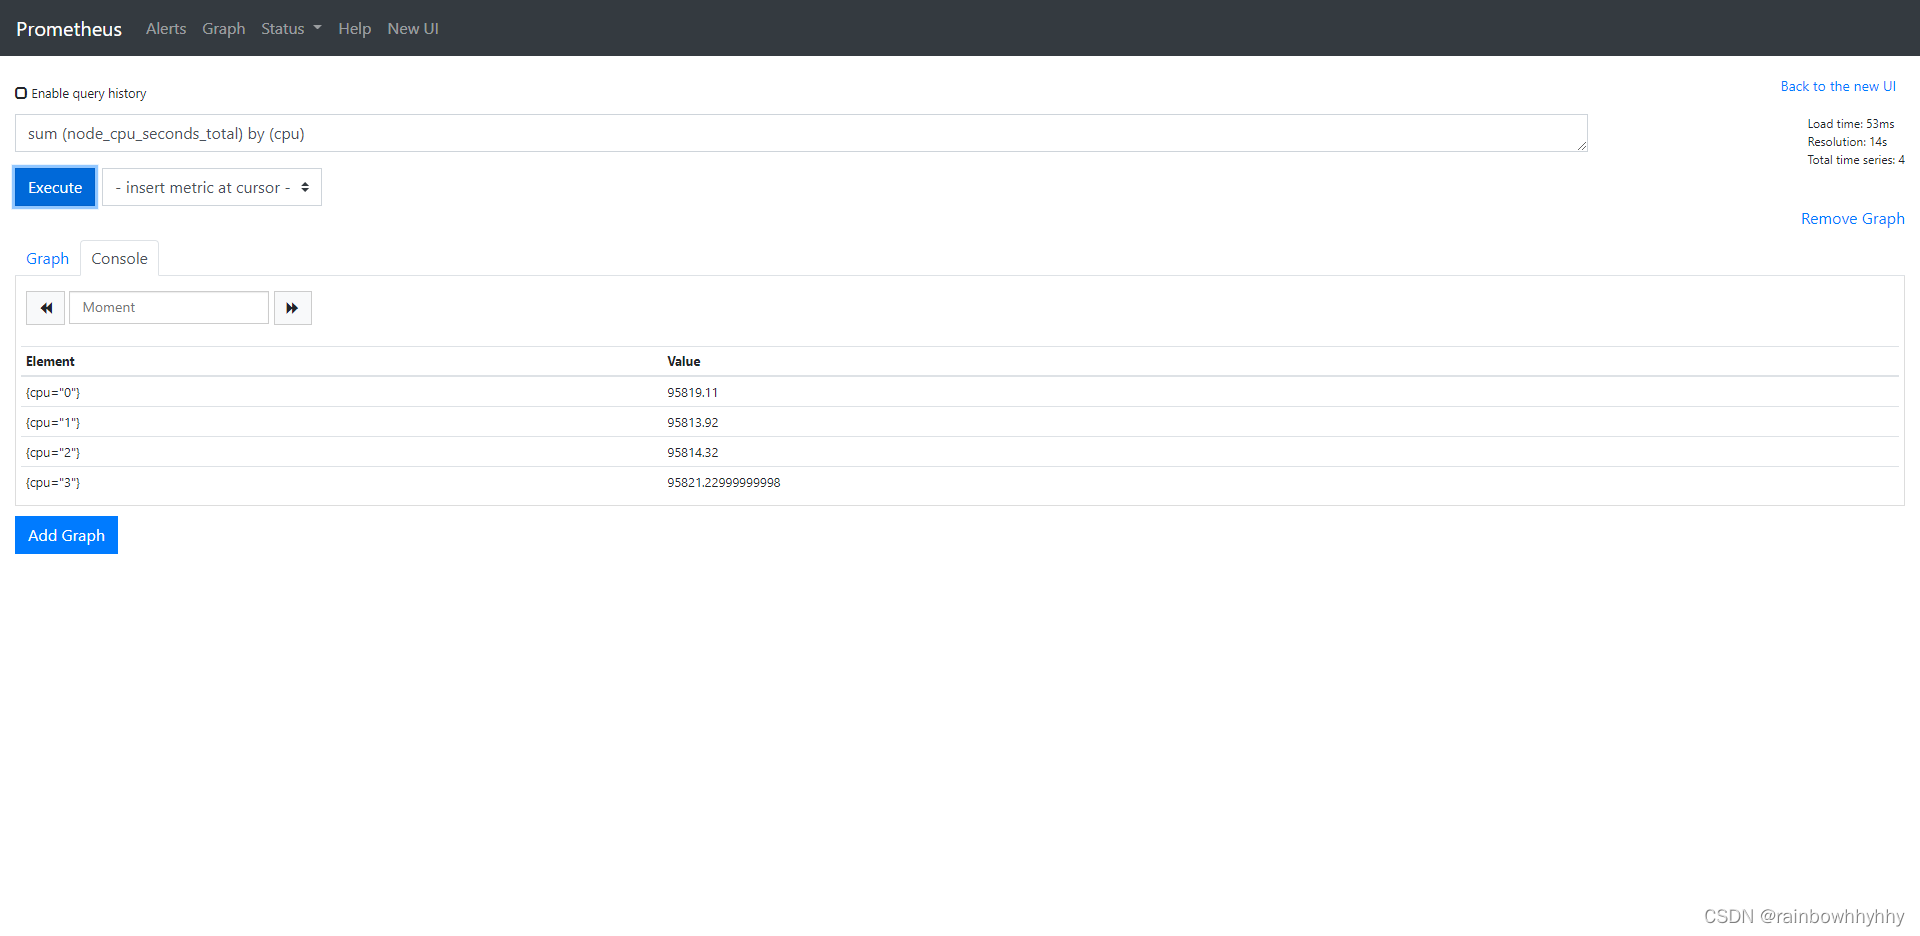Click Back to the new UI link

pyautogui.click(x=1838, y=87)
